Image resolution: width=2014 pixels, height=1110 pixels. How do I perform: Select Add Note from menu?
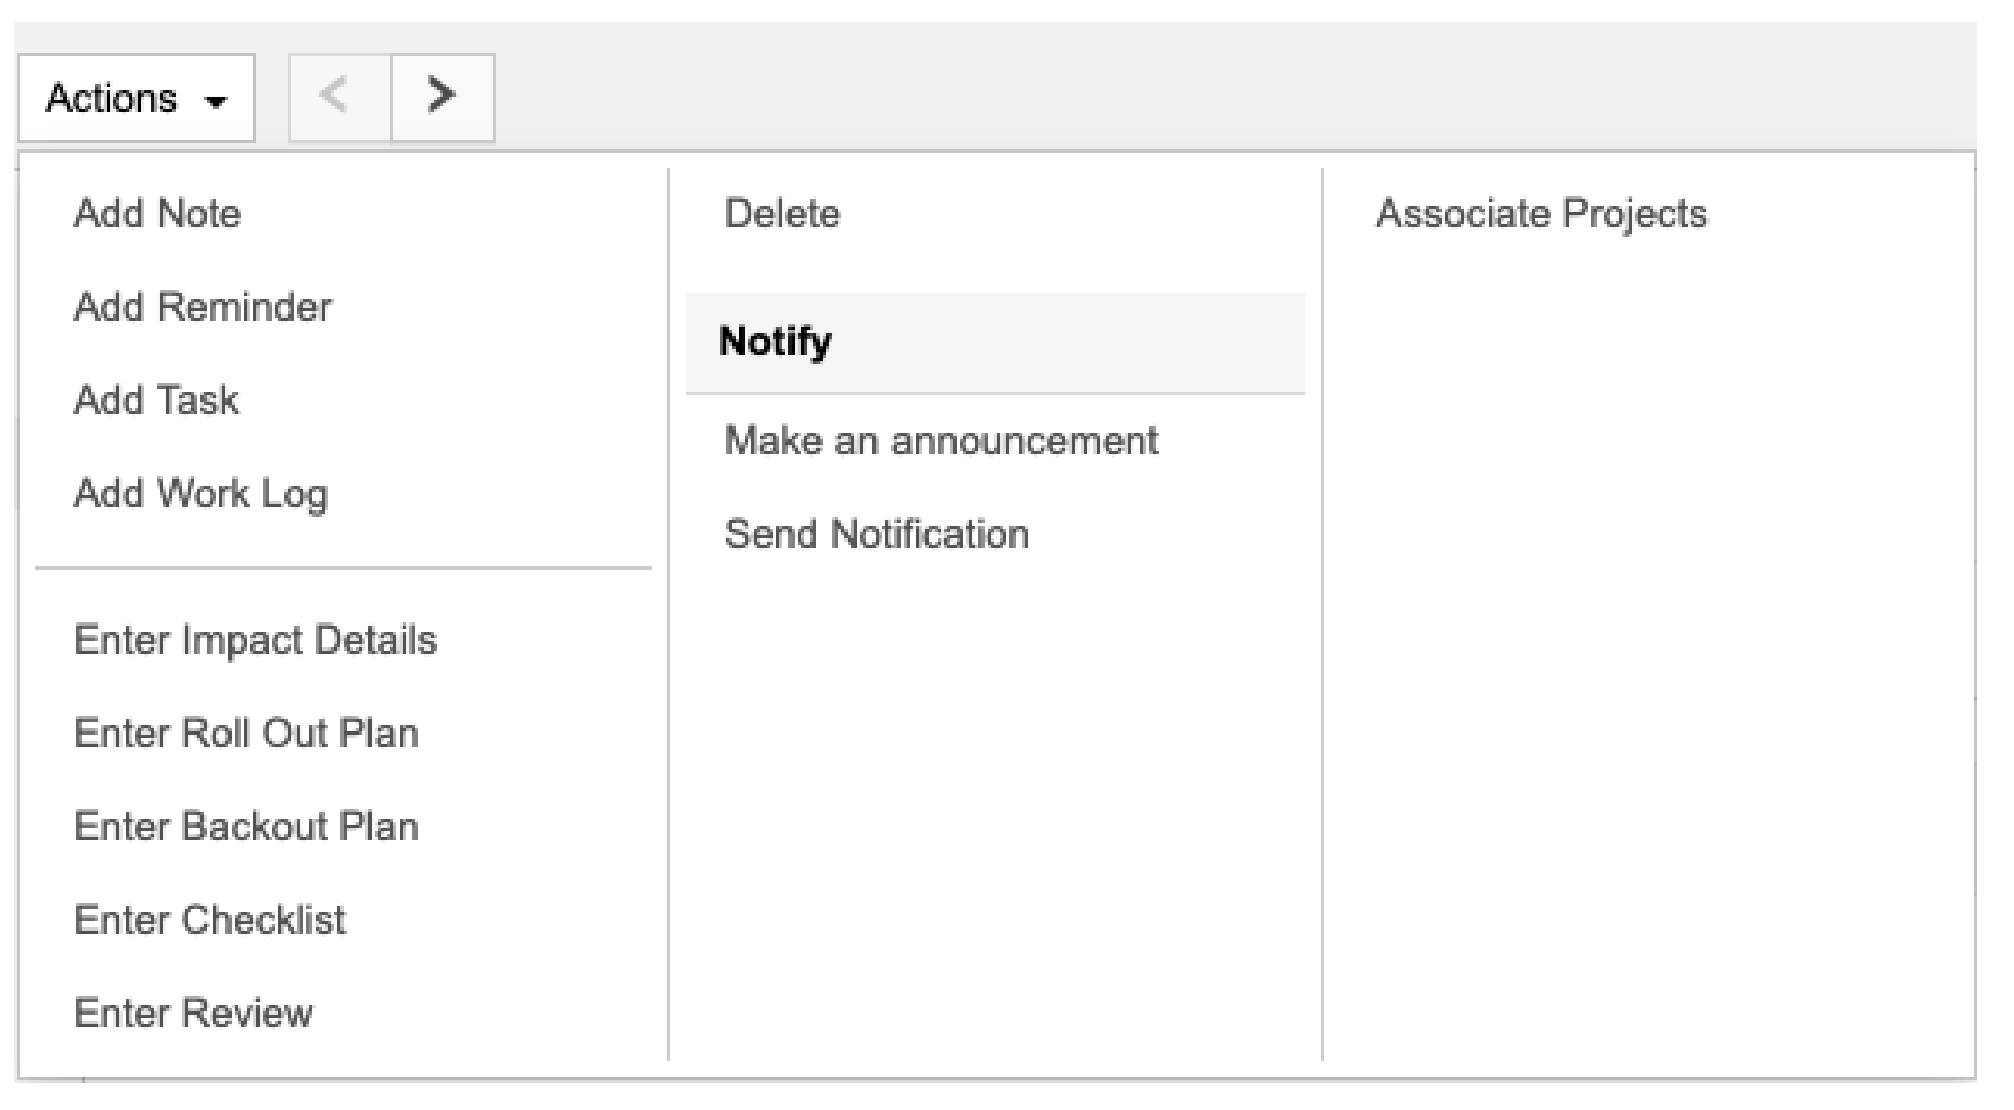pyautogui.click(x=158, y=213)
